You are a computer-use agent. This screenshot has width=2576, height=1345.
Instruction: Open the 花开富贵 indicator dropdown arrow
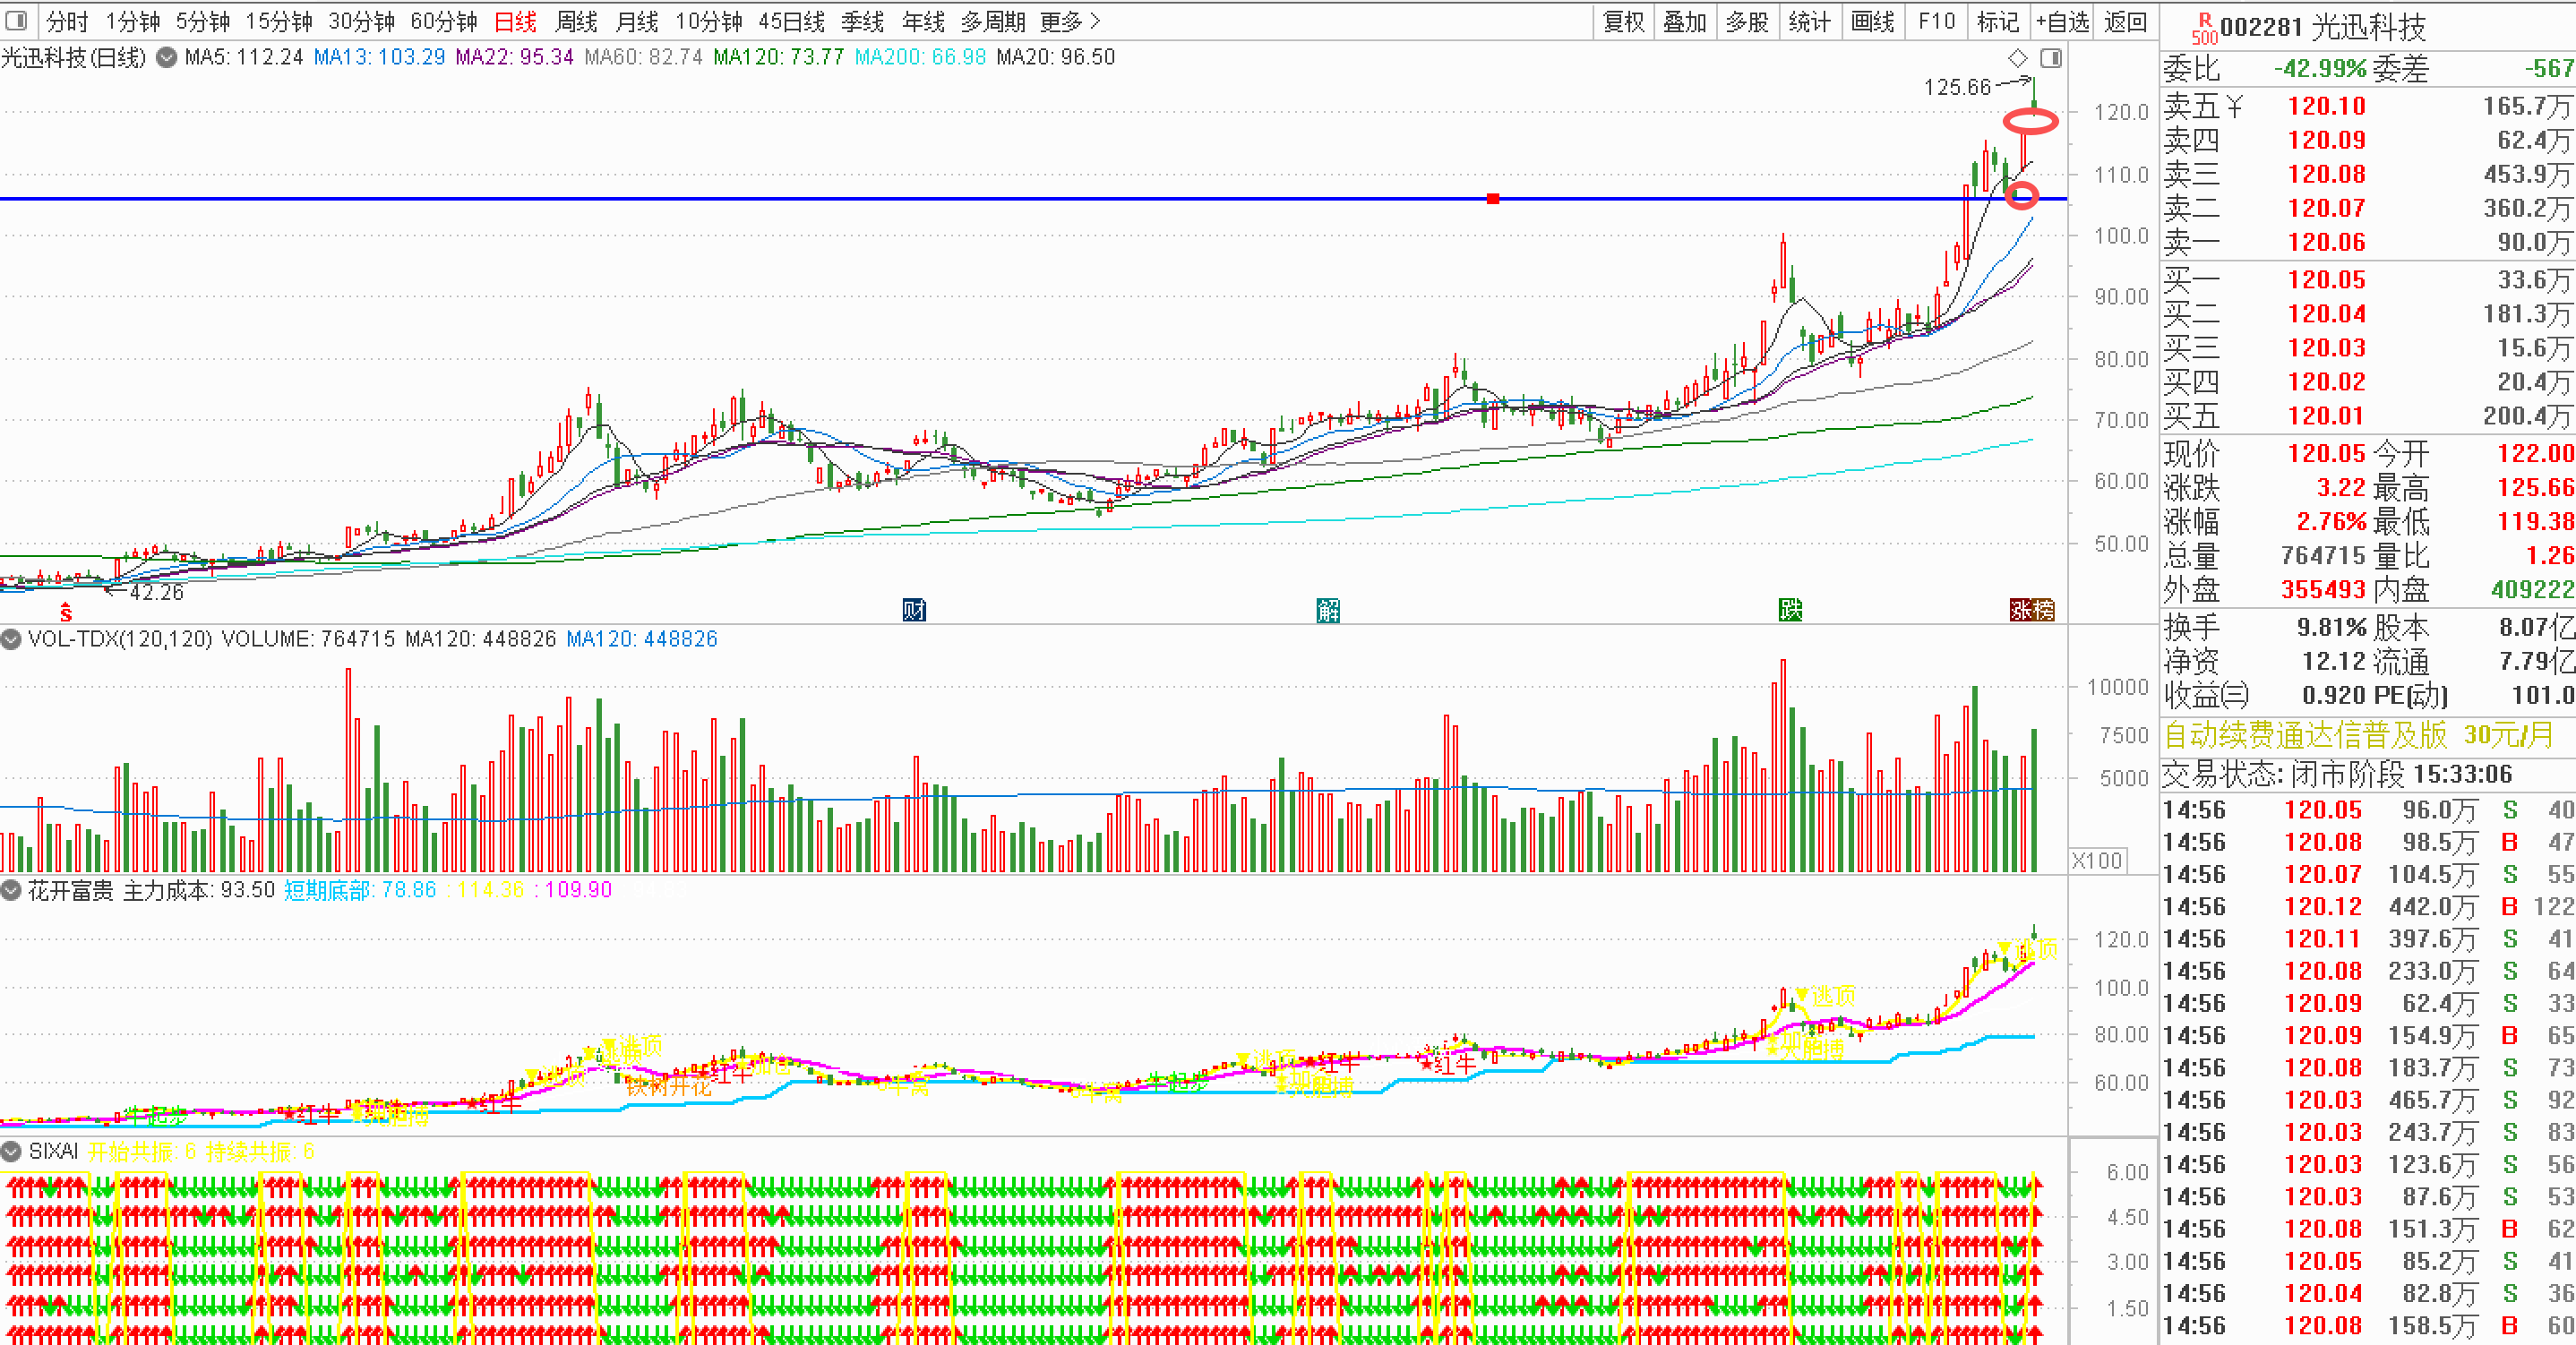(12, 890)
